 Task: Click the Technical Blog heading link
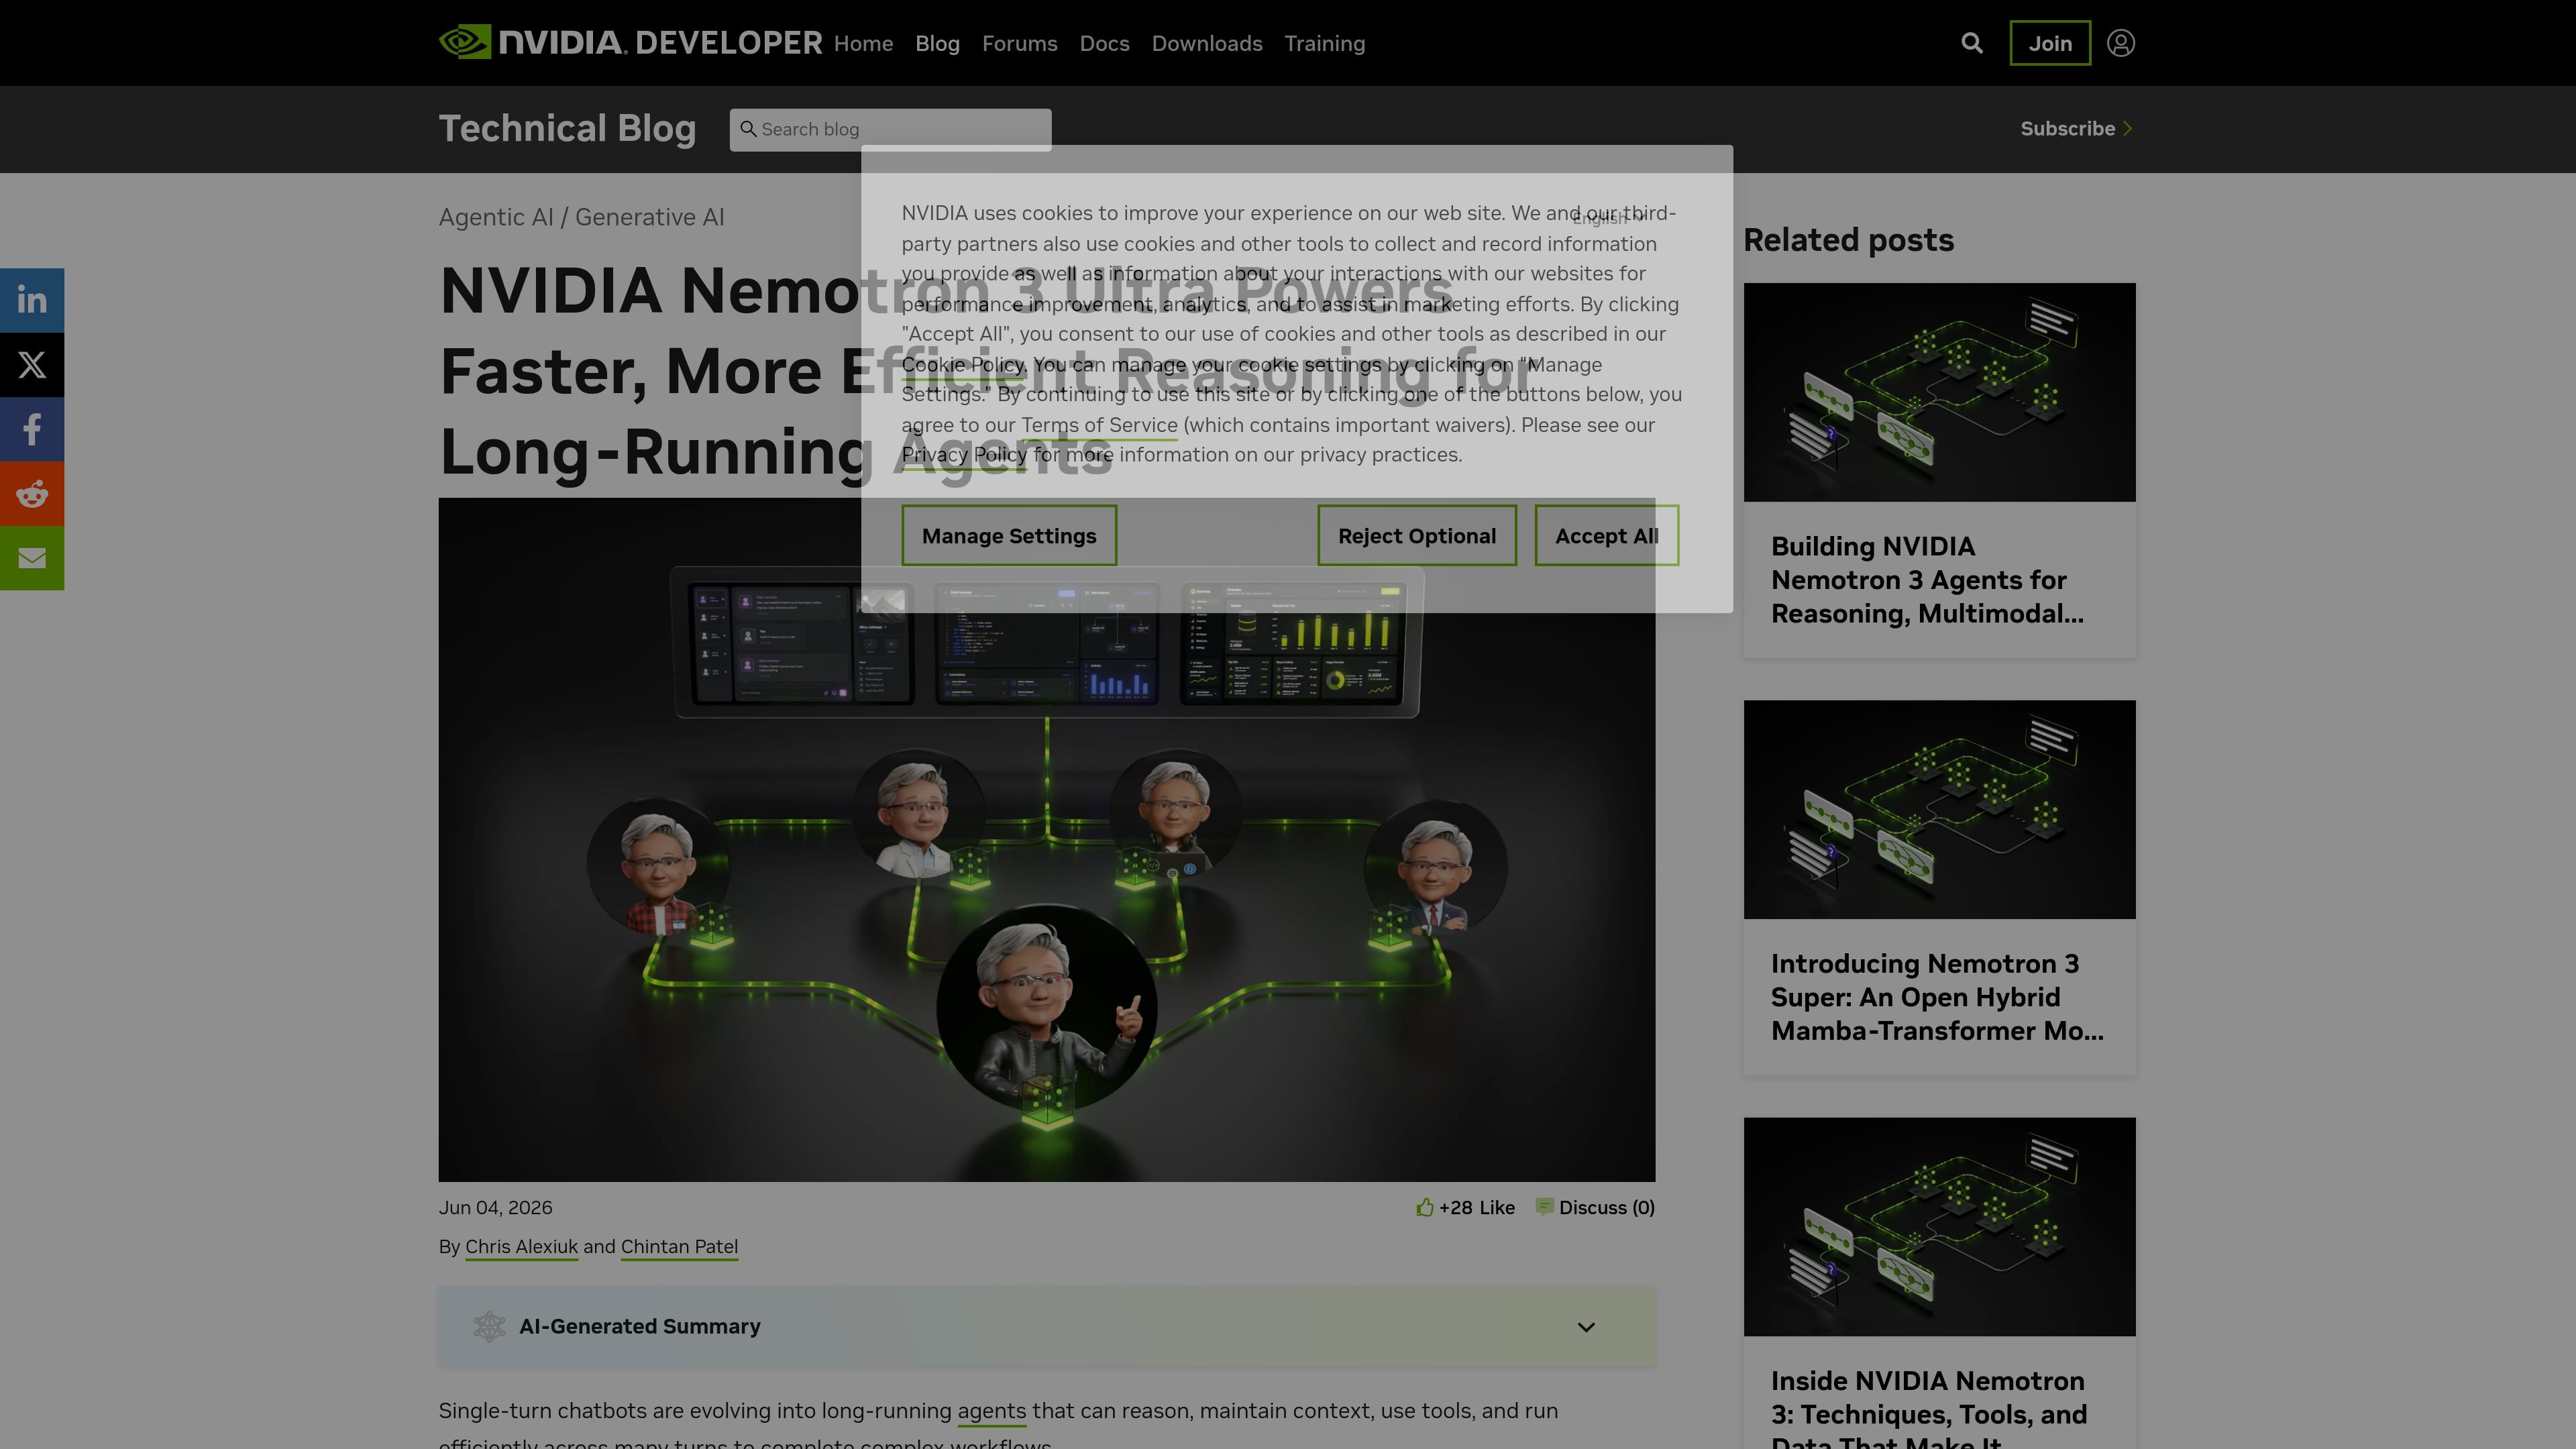click(x=567, y=128)
